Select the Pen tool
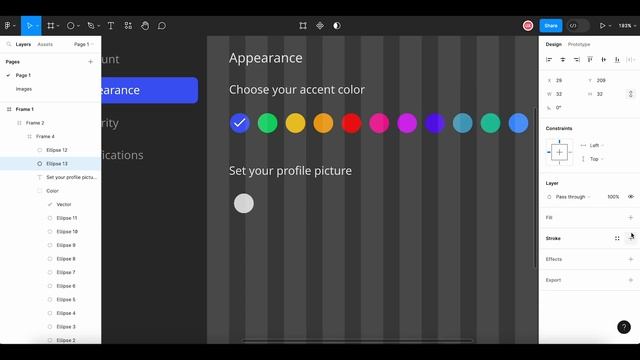Viewport: 640px width, 360px height. pos(91,26)
